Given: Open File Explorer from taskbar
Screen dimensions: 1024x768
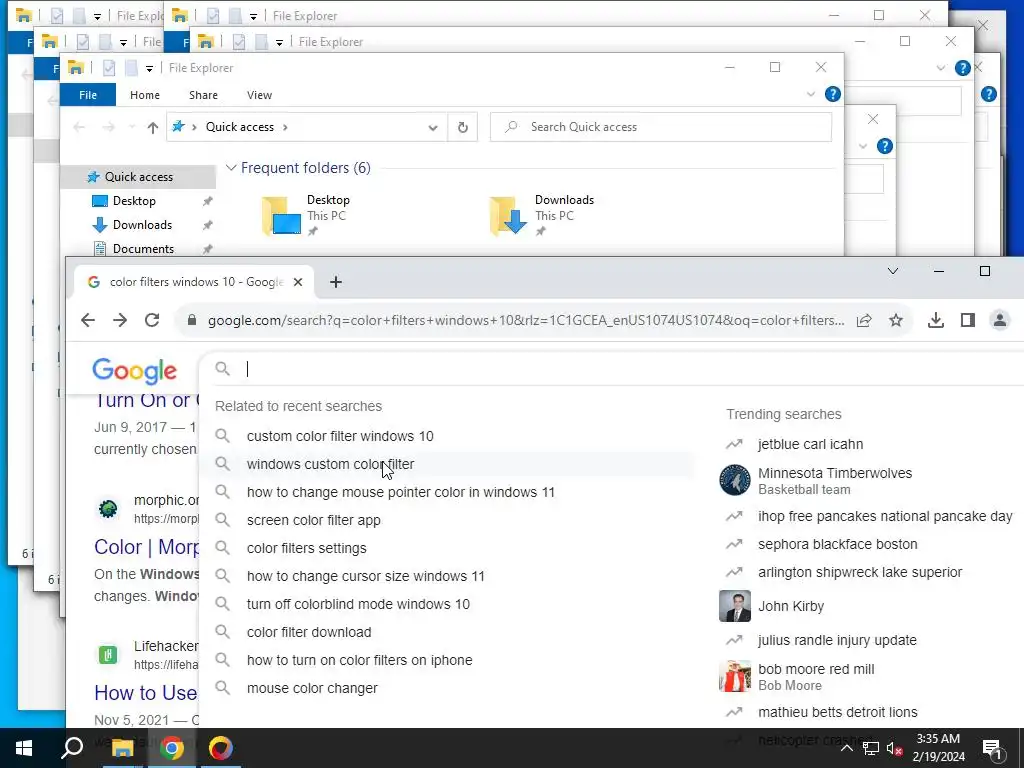Looking at the screenshot, I should click(x=122, y=748).
